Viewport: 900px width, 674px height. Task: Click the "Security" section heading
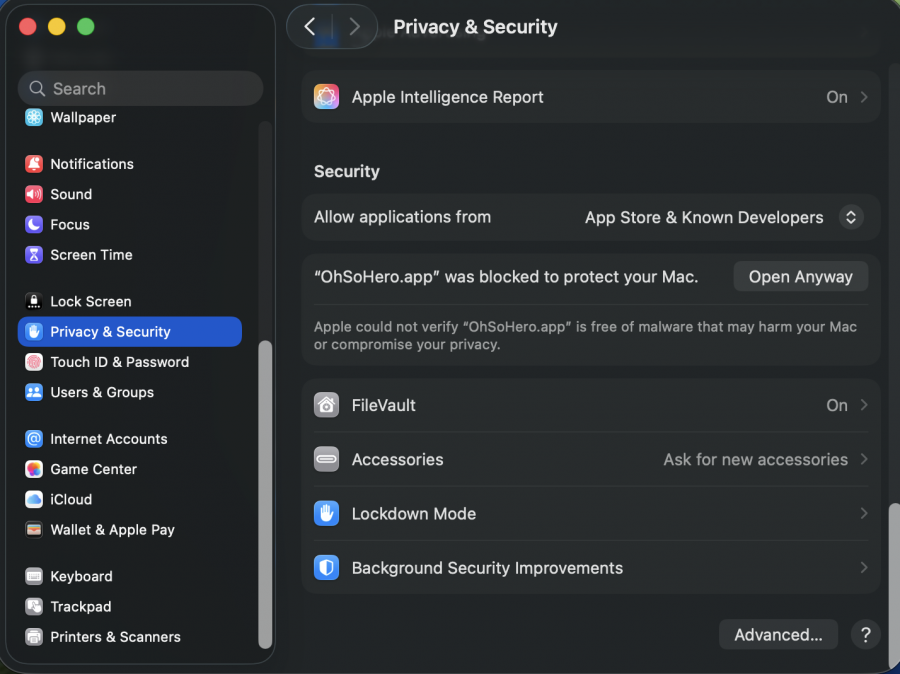[x=347, y=171]
